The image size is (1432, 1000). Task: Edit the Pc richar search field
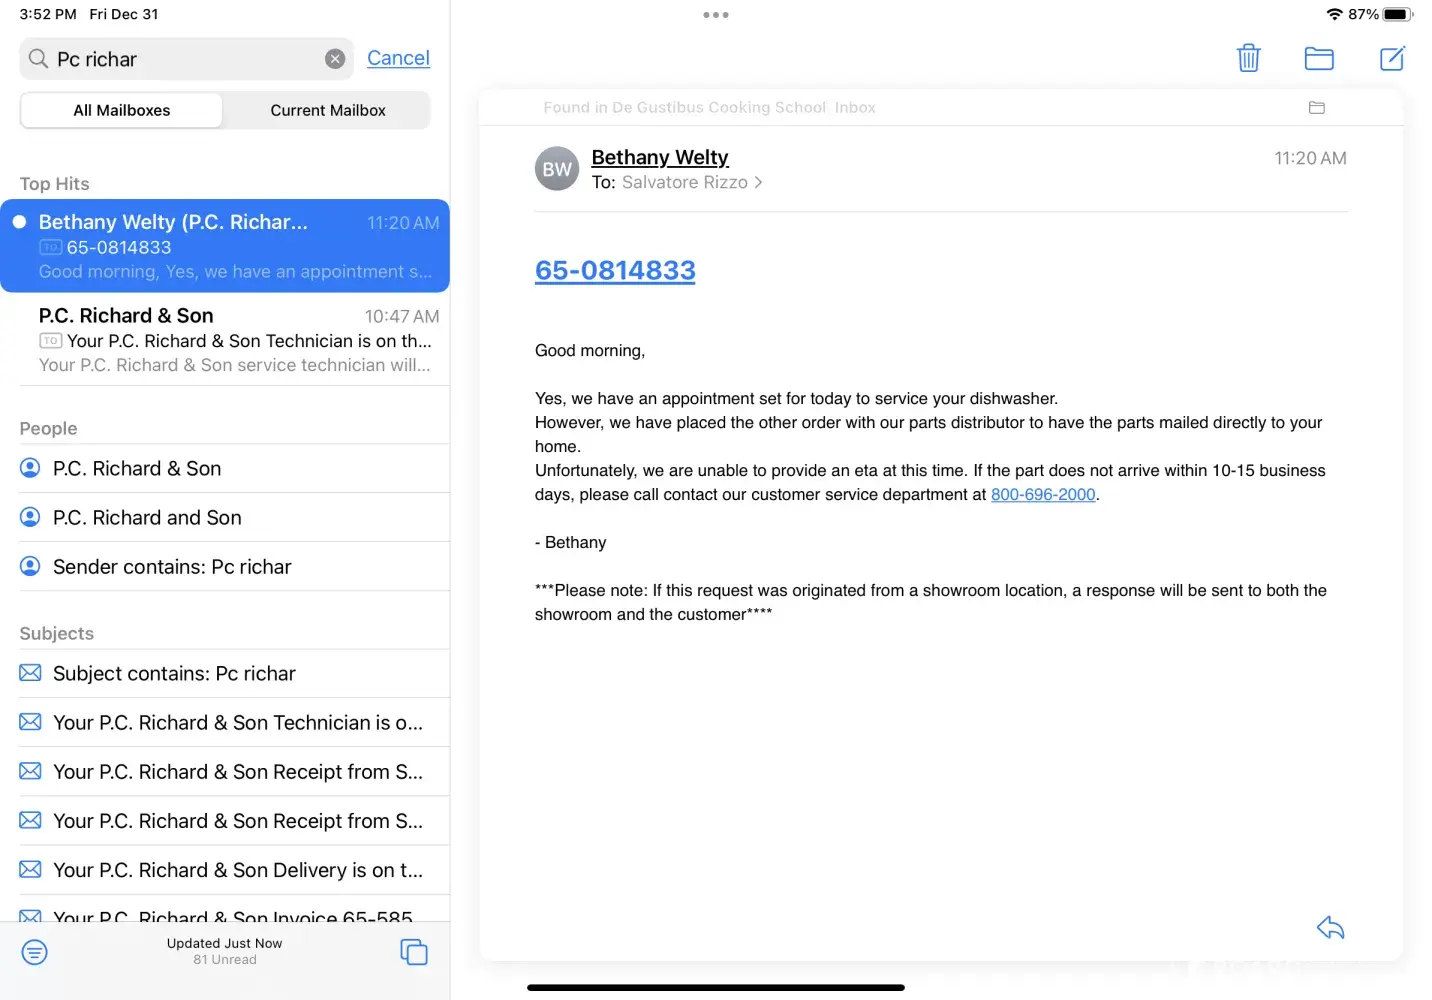tap(187, 59)
